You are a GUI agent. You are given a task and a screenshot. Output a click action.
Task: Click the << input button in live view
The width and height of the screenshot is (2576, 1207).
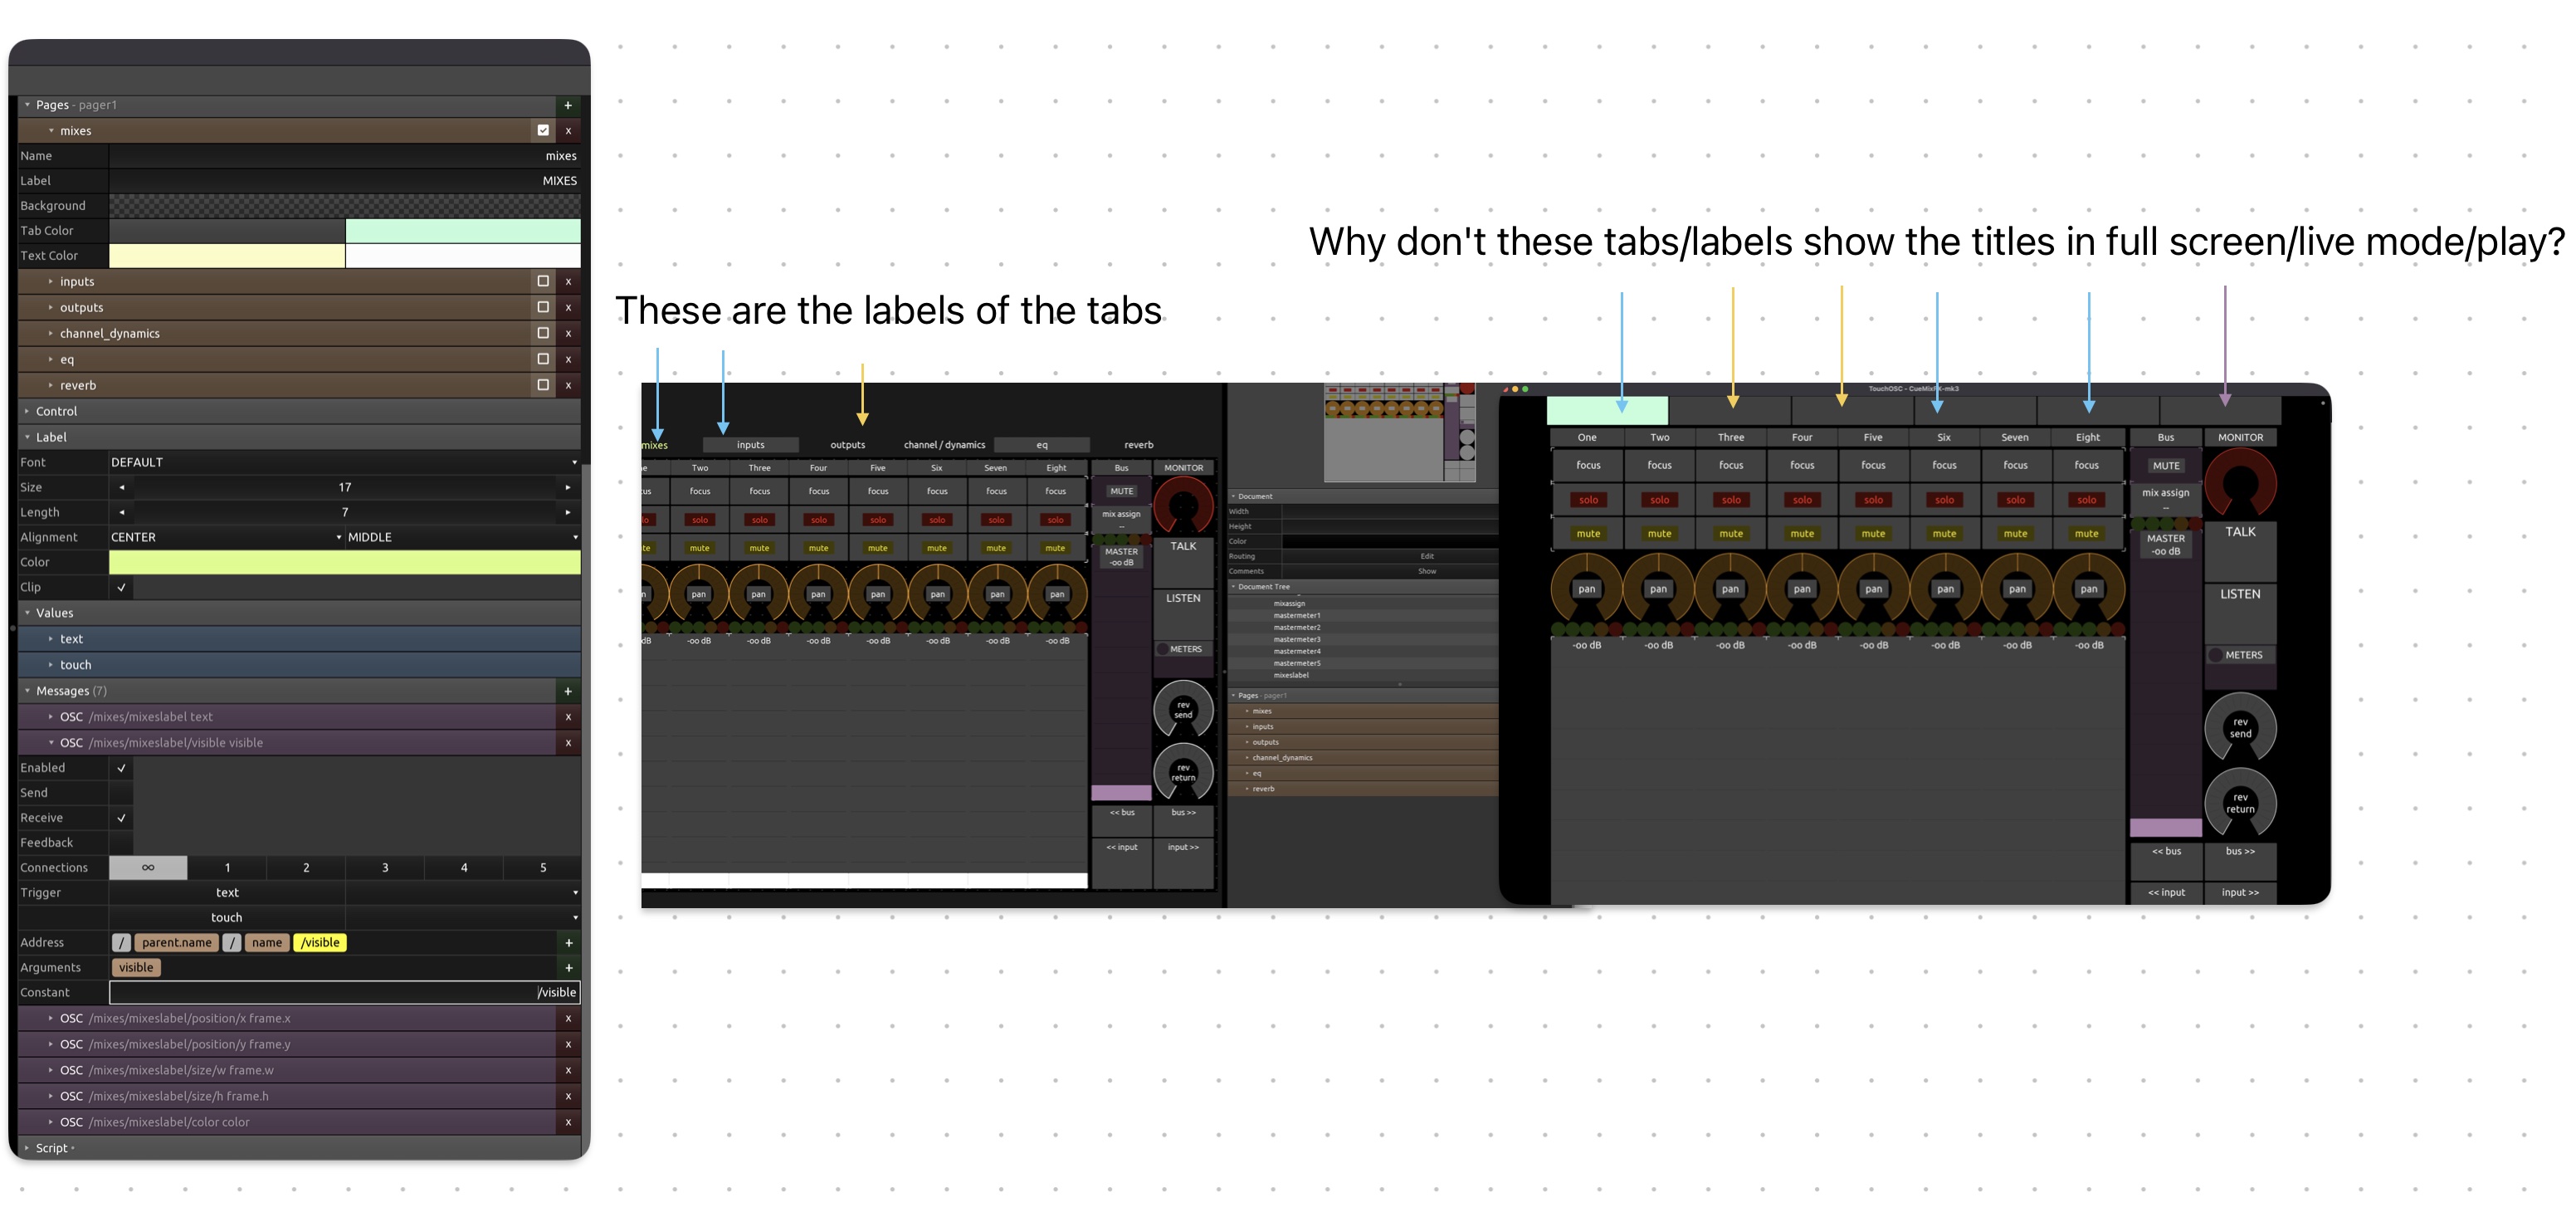[x=2166, y=893]
